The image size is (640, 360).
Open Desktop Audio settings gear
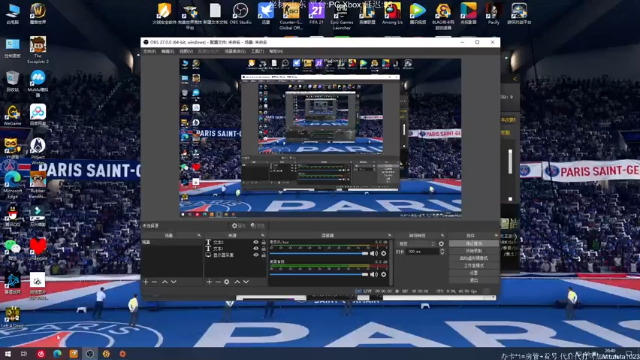coord(384,274)
